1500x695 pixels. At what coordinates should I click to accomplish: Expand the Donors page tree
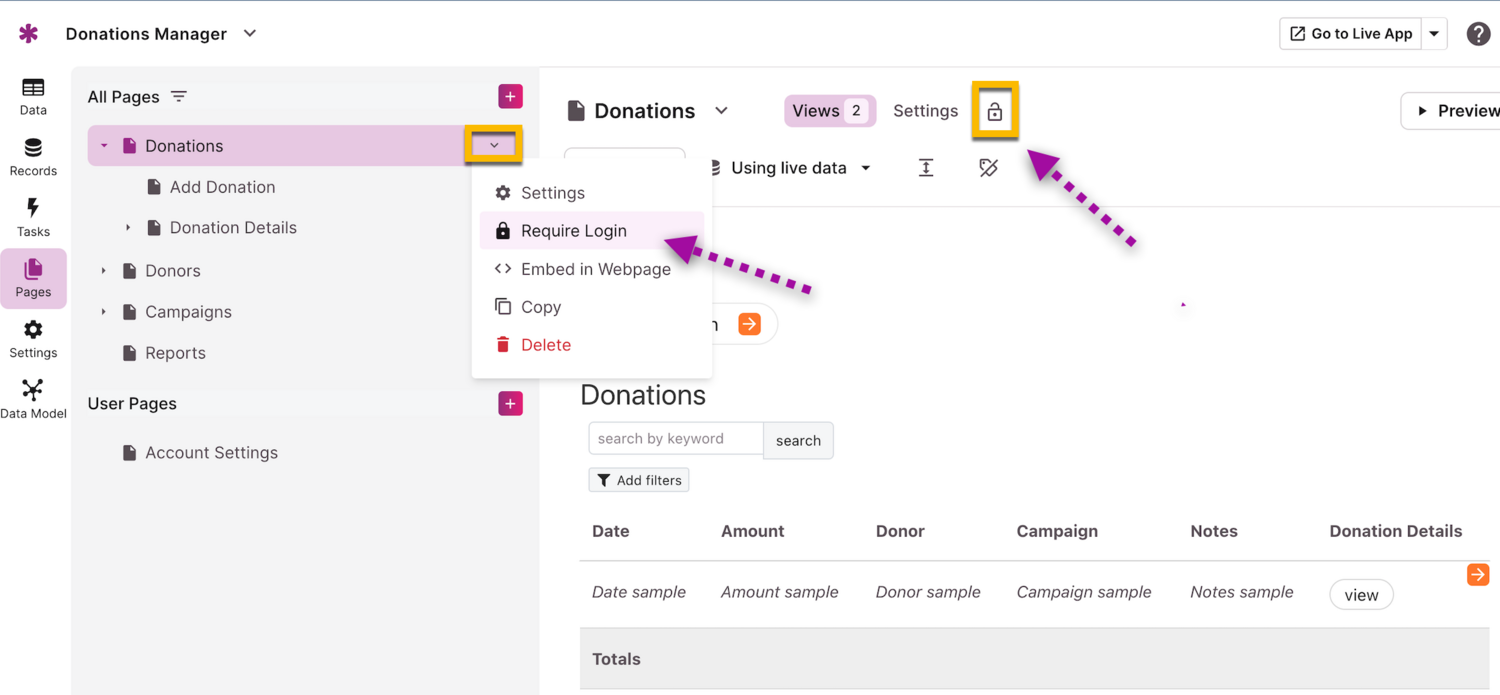[104, 271]
